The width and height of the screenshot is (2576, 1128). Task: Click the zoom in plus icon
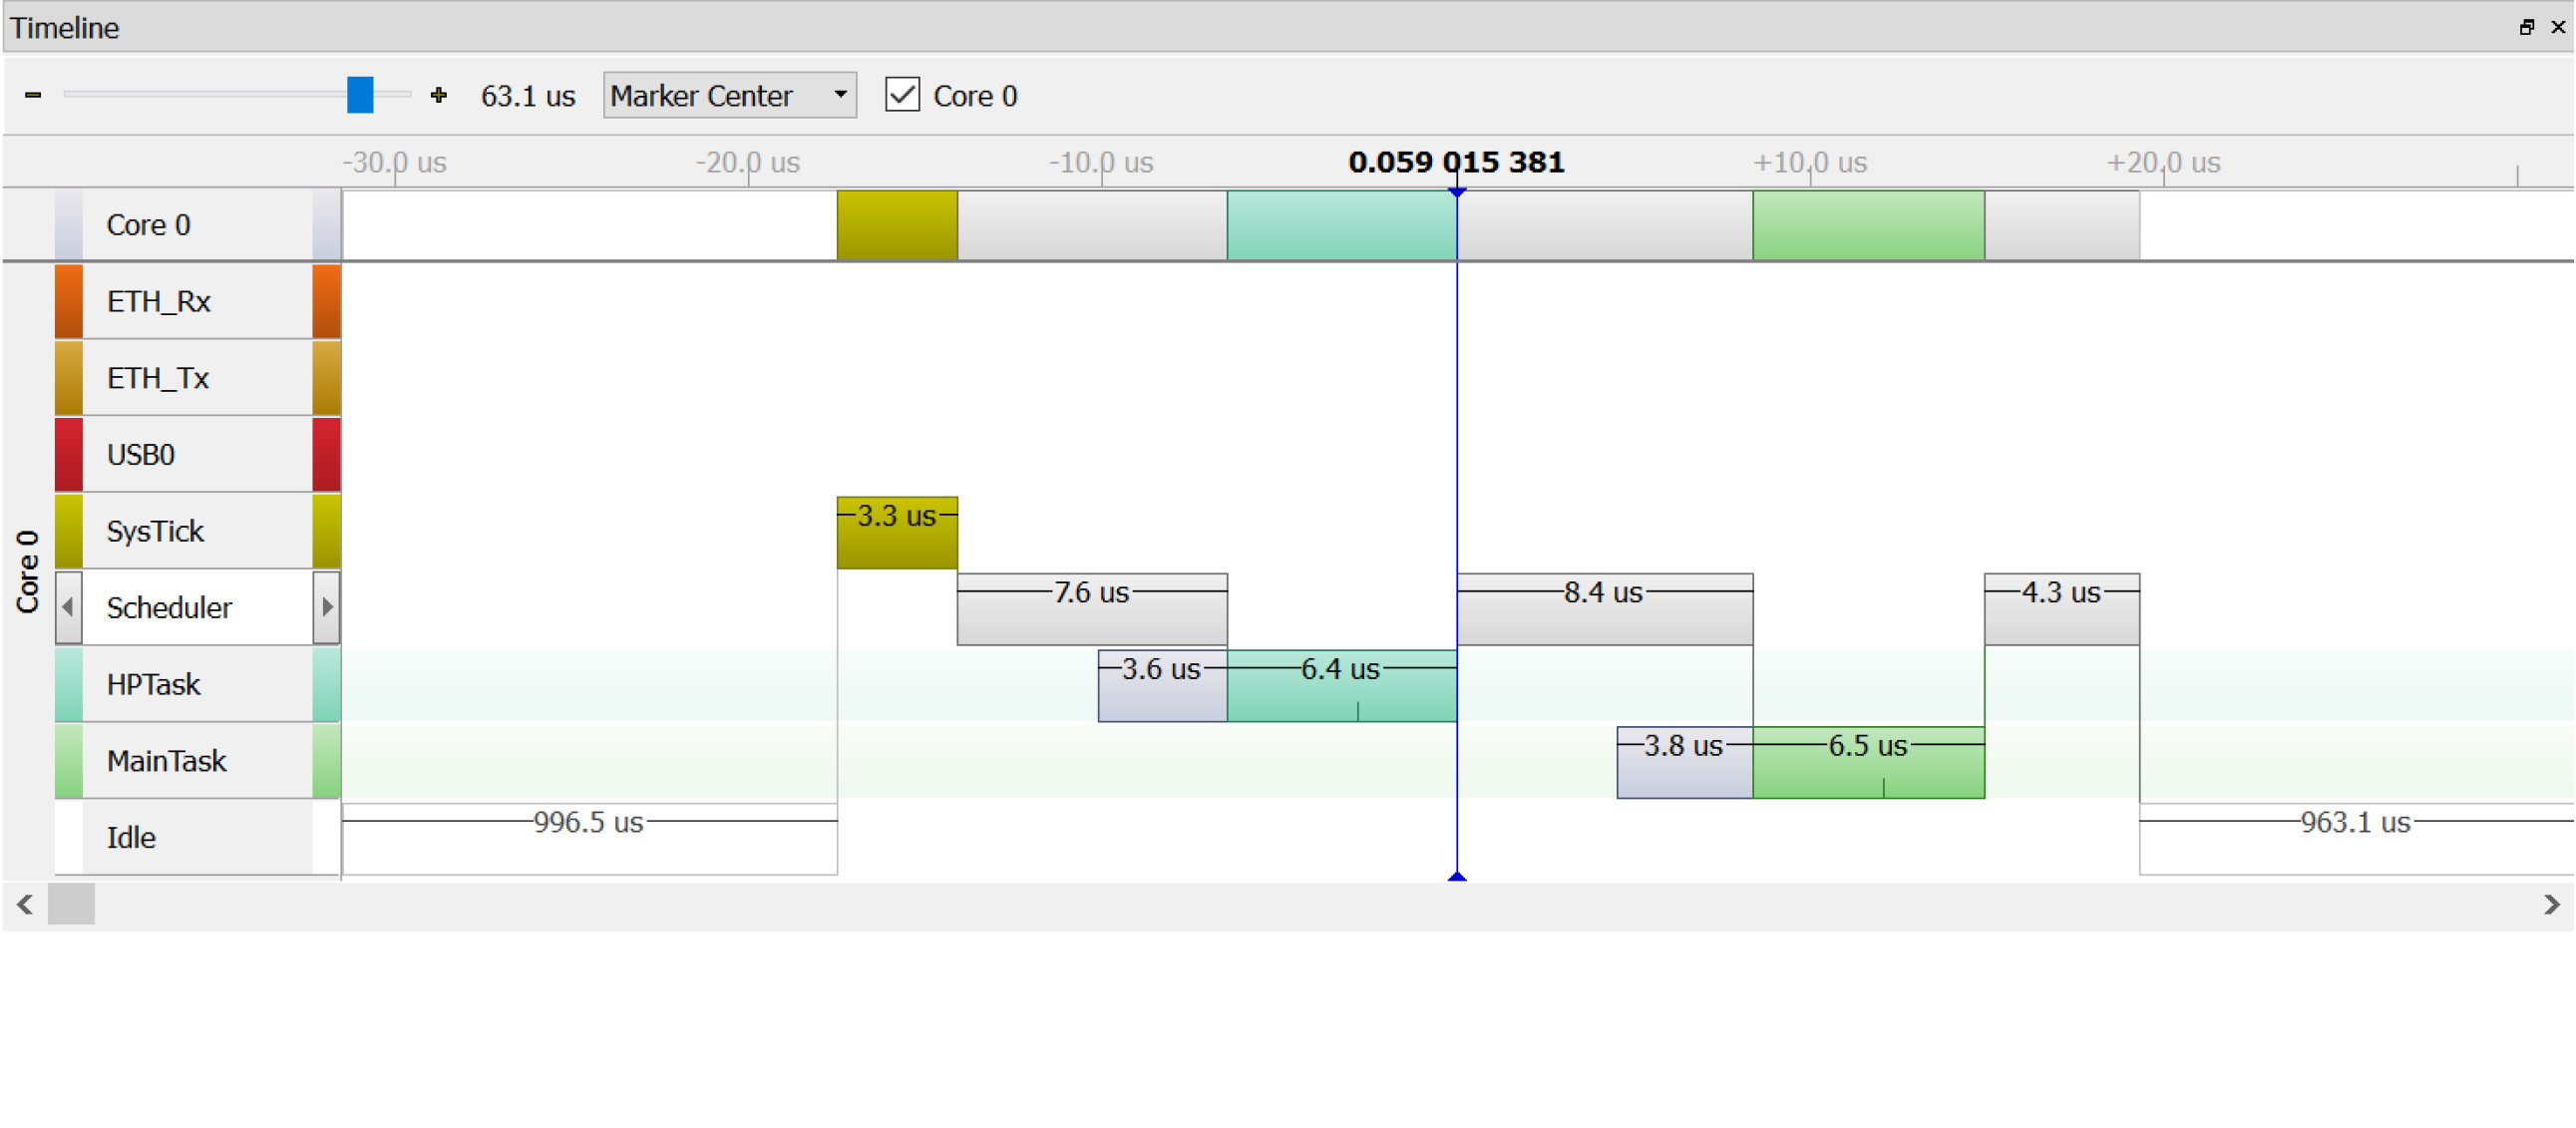[438, 95]
